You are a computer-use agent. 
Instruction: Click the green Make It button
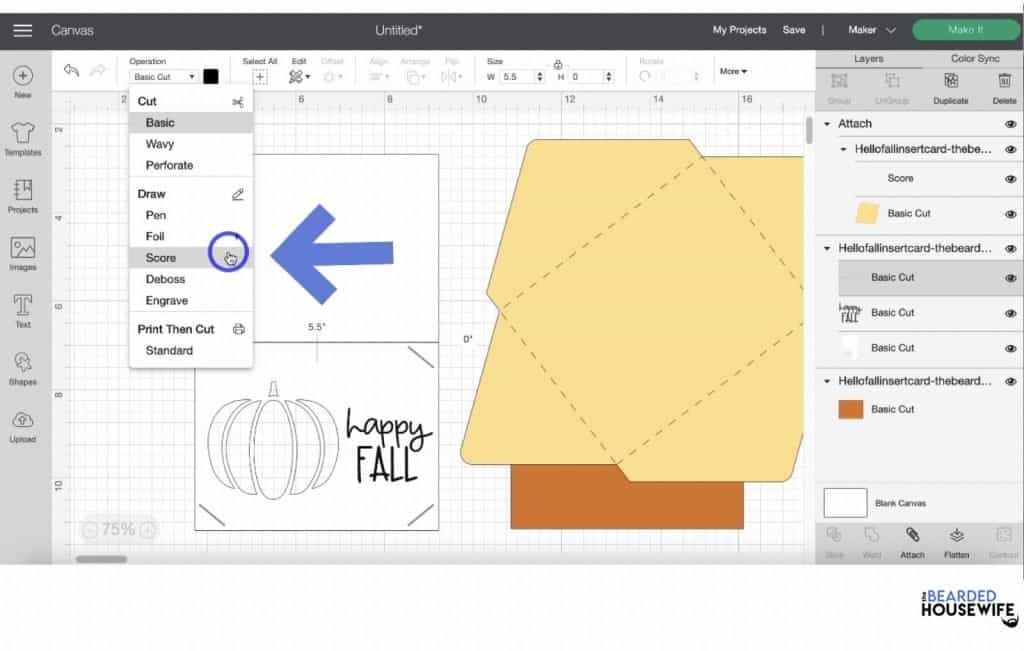pyautogui.click(x=966, y=31)
